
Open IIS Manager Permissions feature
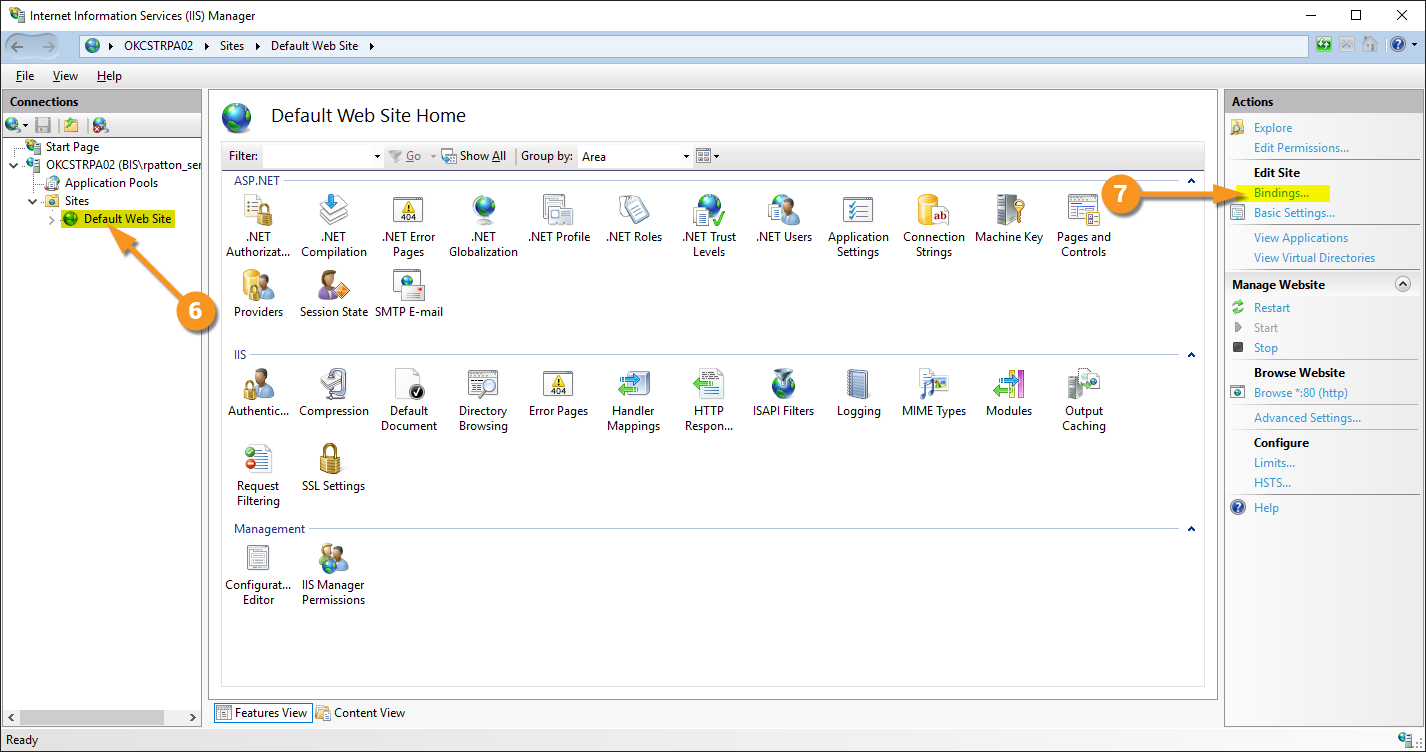coord(334,574)
